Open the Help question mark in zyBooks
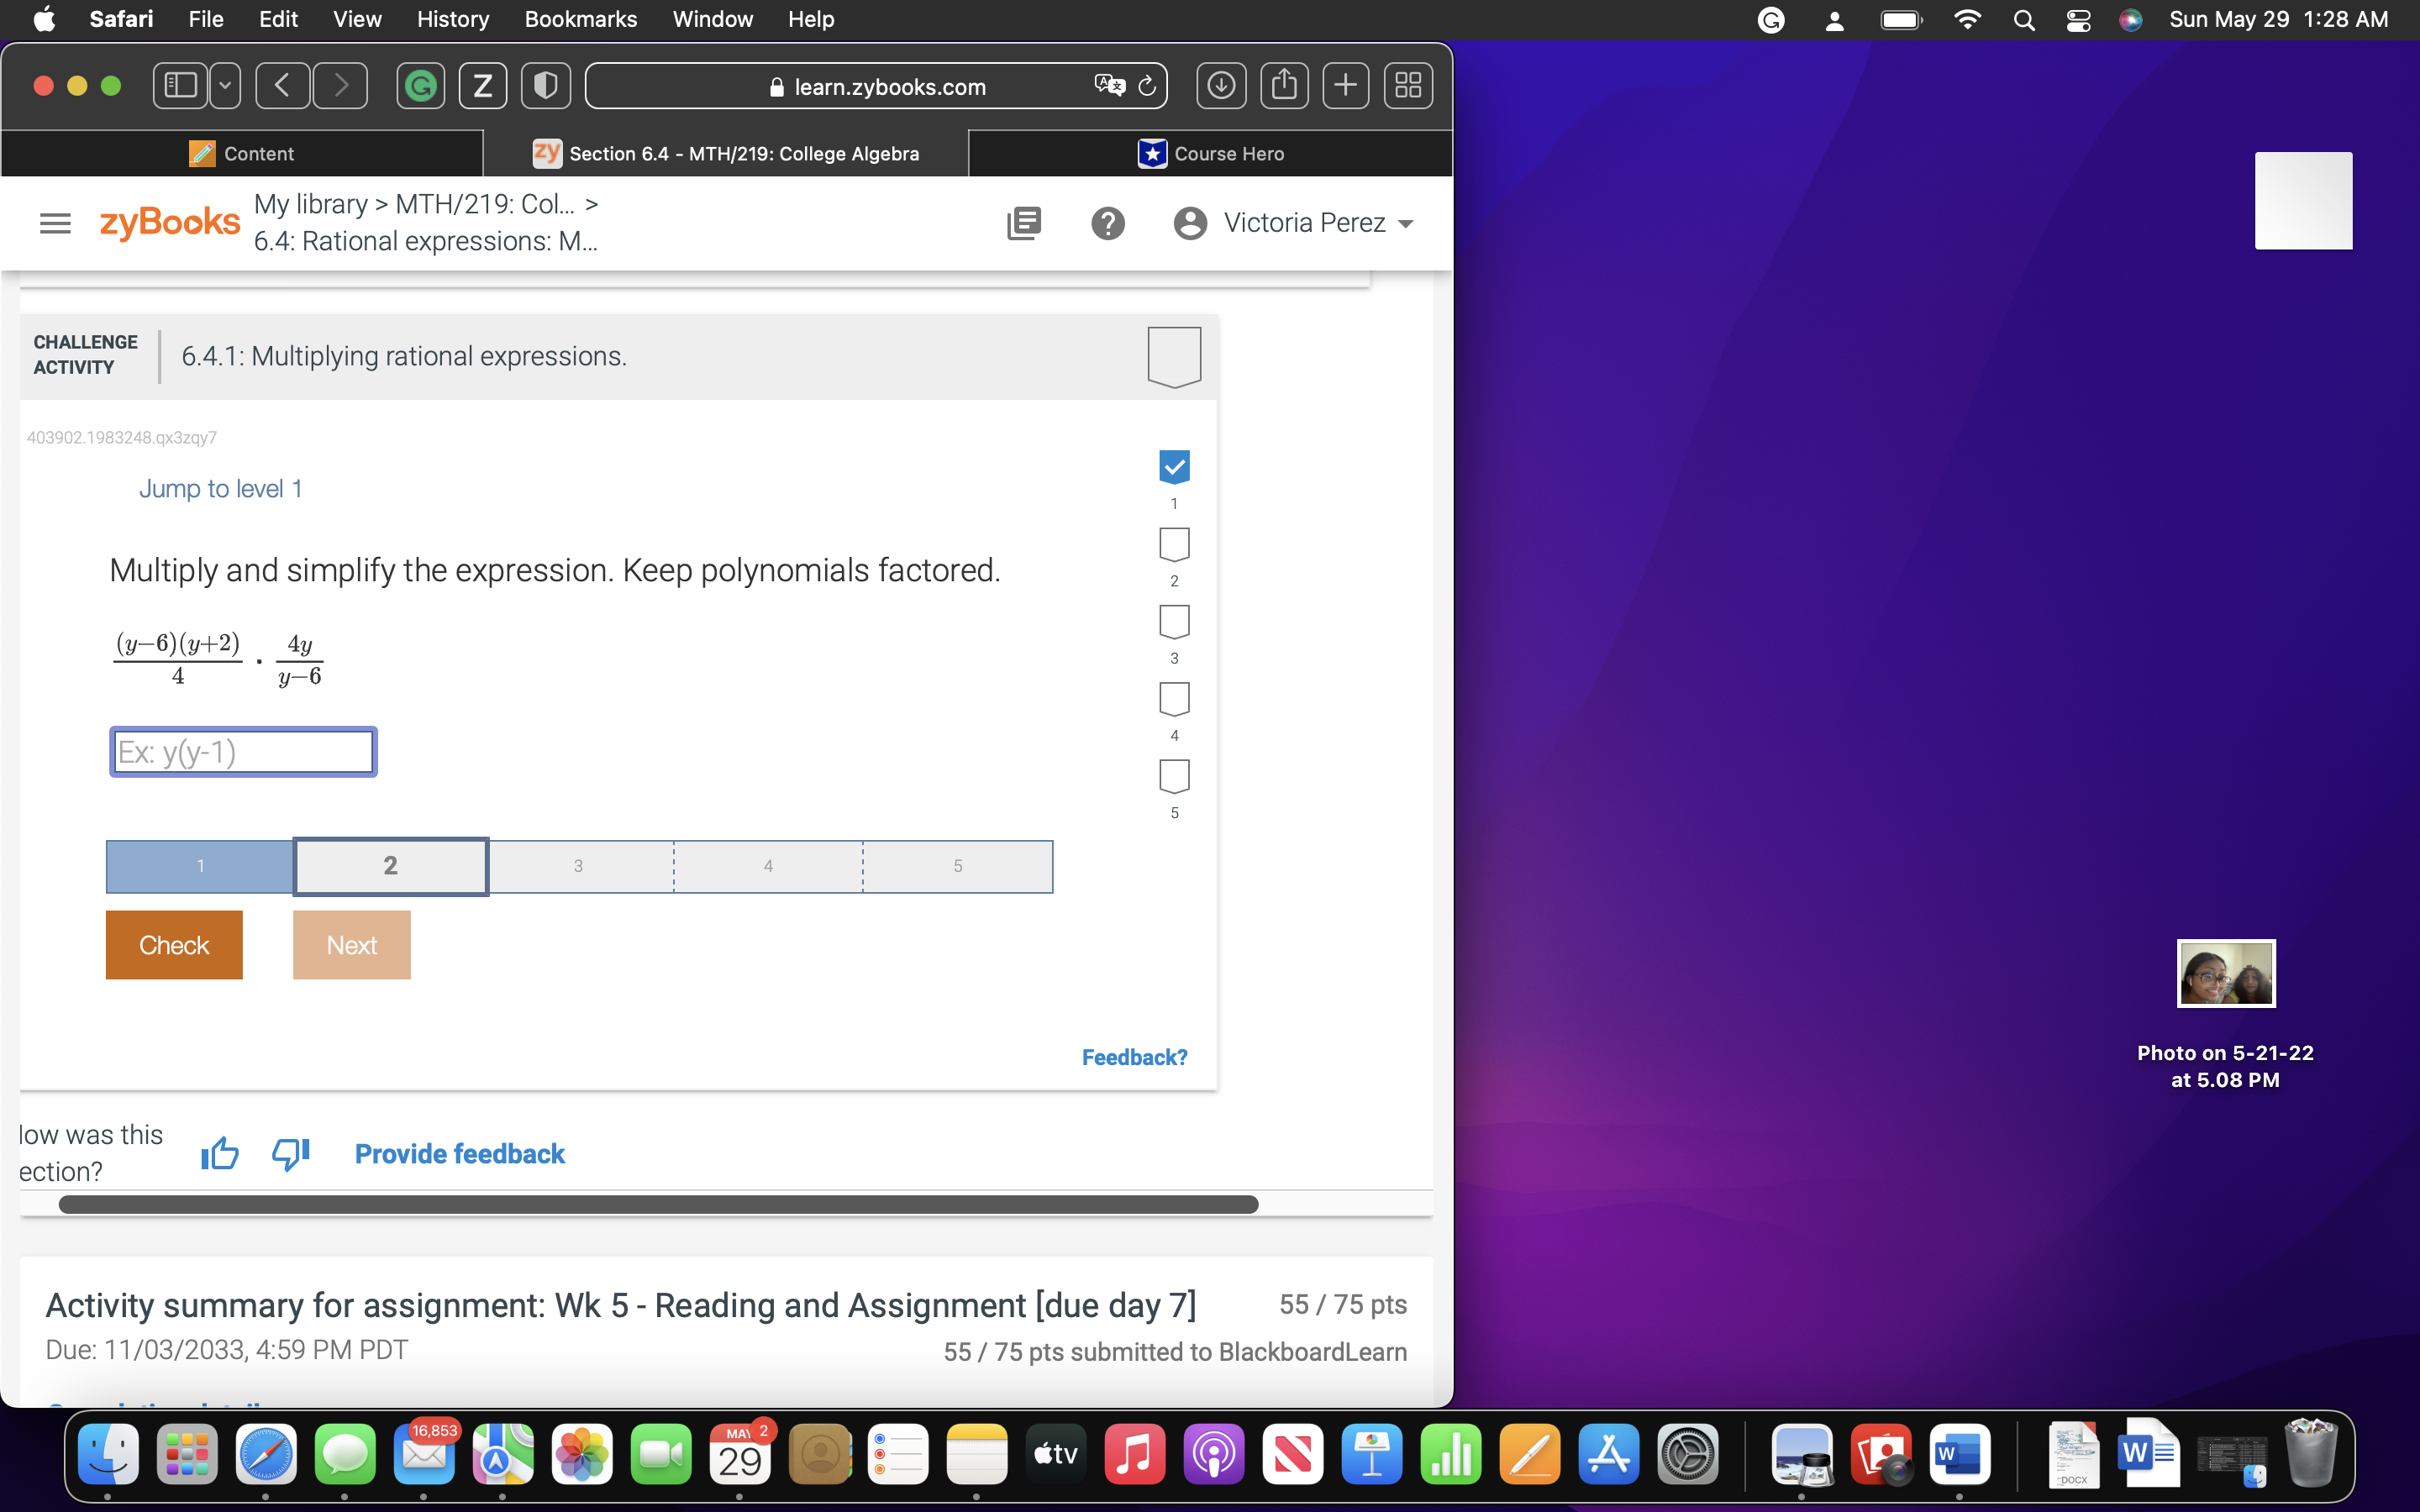The height and width of the screenshot is (1512, 2420). (x=1108, y=222)
